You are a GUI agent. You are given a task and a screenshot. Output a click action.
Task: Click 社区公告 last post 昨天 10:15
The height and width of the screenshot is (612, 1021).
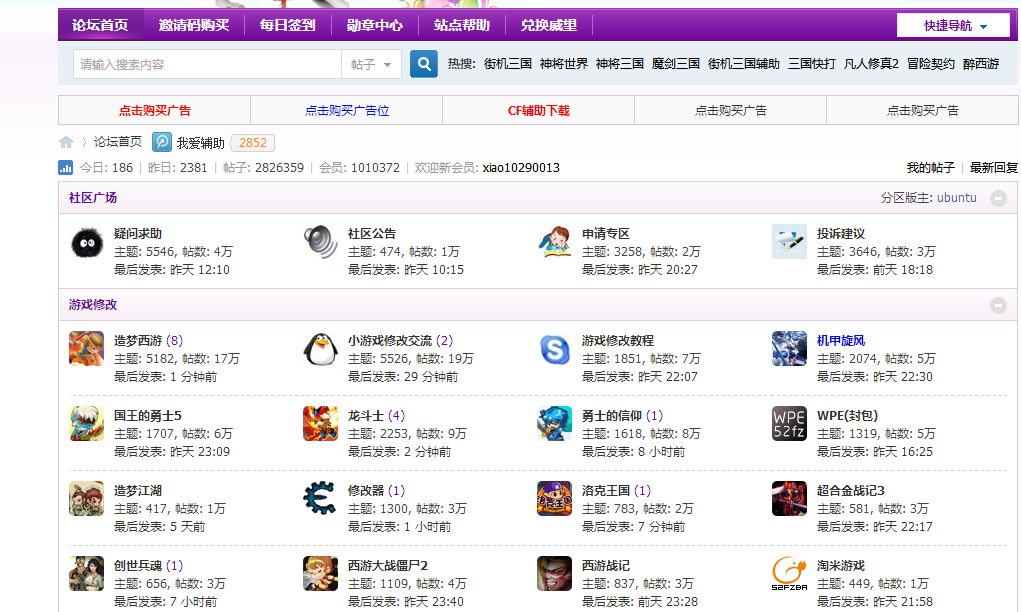click(434, 270)
